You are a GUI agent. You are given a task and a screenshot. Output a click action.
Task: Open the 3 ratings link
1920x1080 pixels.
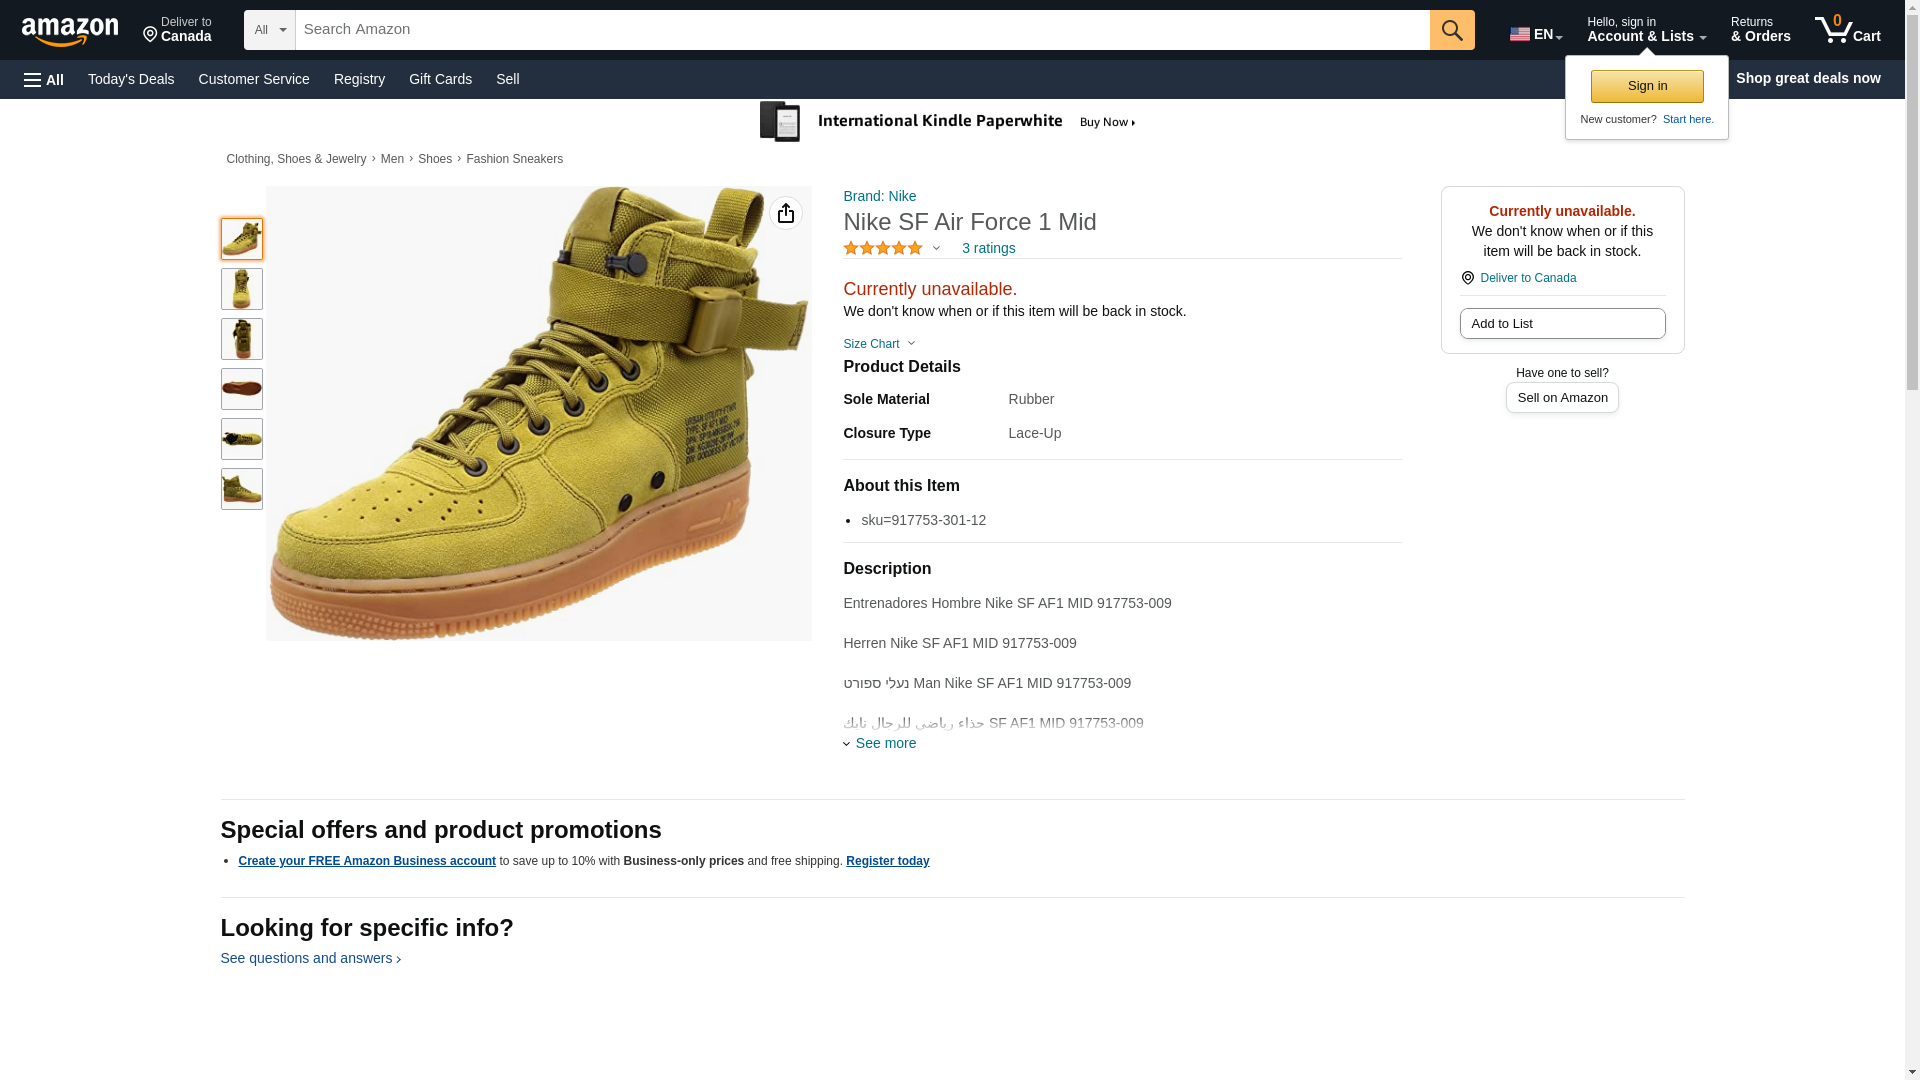pos(988,248)
